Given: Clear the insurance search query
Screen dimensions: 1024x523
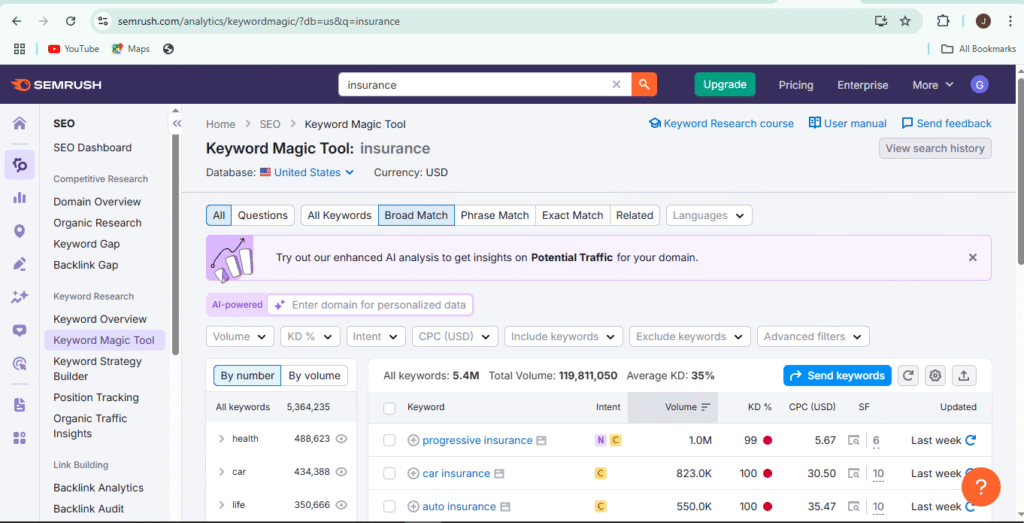Looking at the screenshot, I should [x=616, y=85].
